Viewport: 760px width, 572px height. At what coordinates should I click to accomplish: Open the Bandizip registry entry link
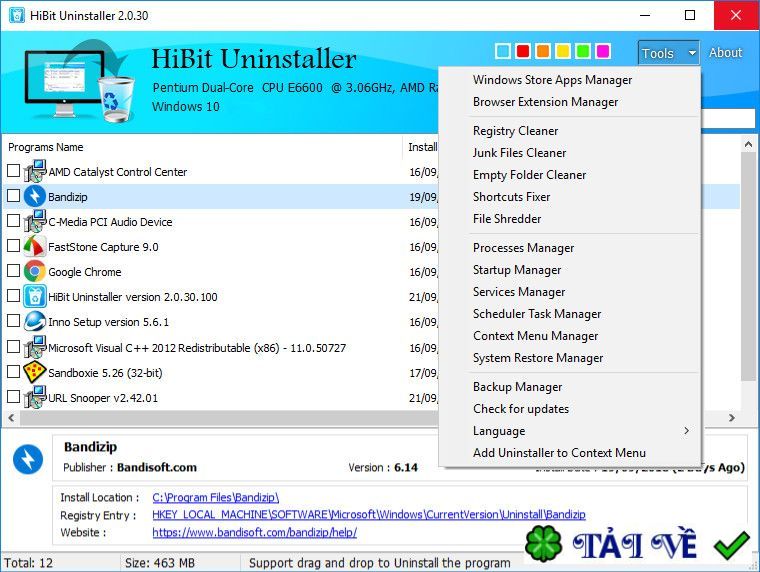click(369, 514)
